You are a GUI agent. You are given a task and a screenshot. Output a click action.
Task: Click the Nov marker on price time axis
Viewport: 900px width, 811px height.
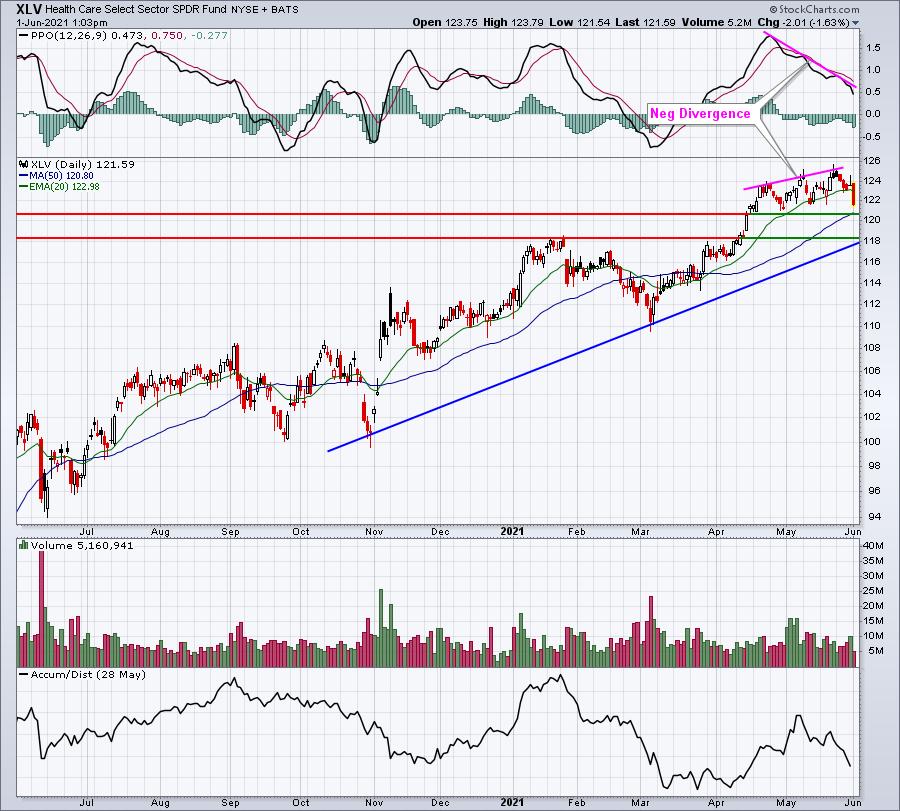tap(374, 531)
